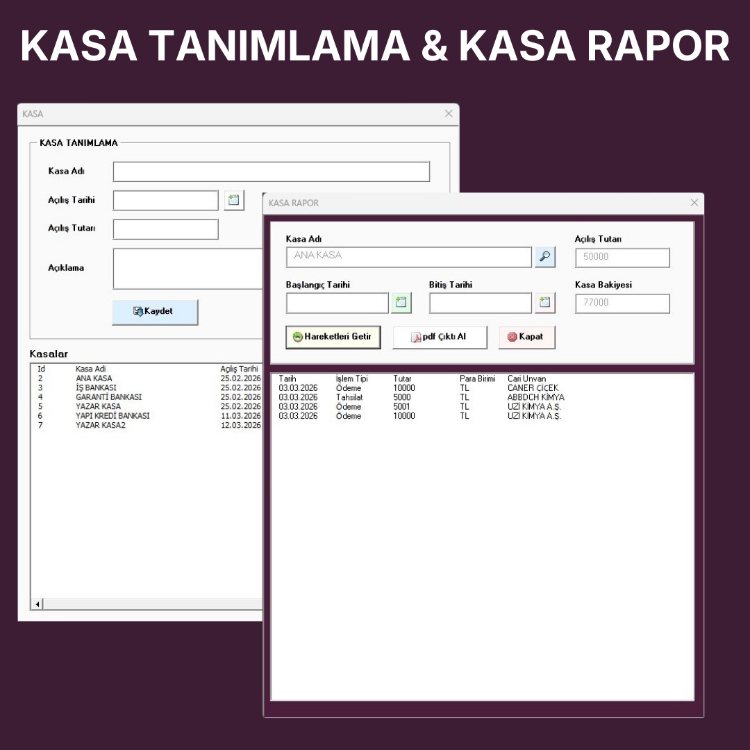Select CANER ÇİÇEK transaction row
Screen dimensions: 750x750
coord(482,388)
